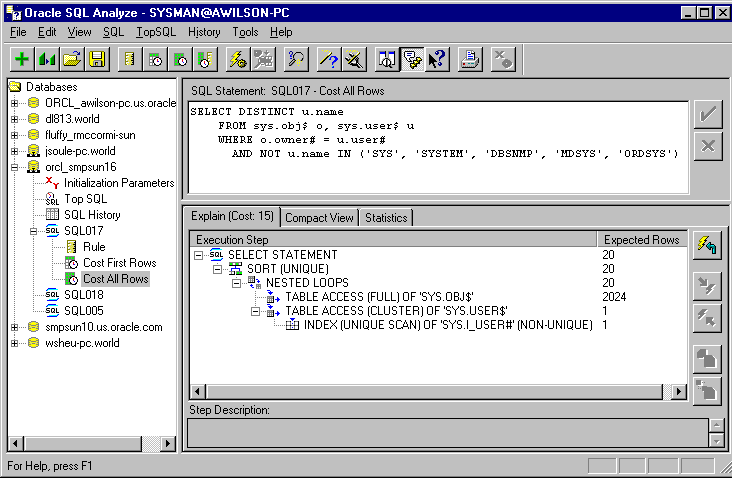Switch to the Statistics tab
This screenshot has width=732, height=478.
pyautogui.click(x=386, y=218)
